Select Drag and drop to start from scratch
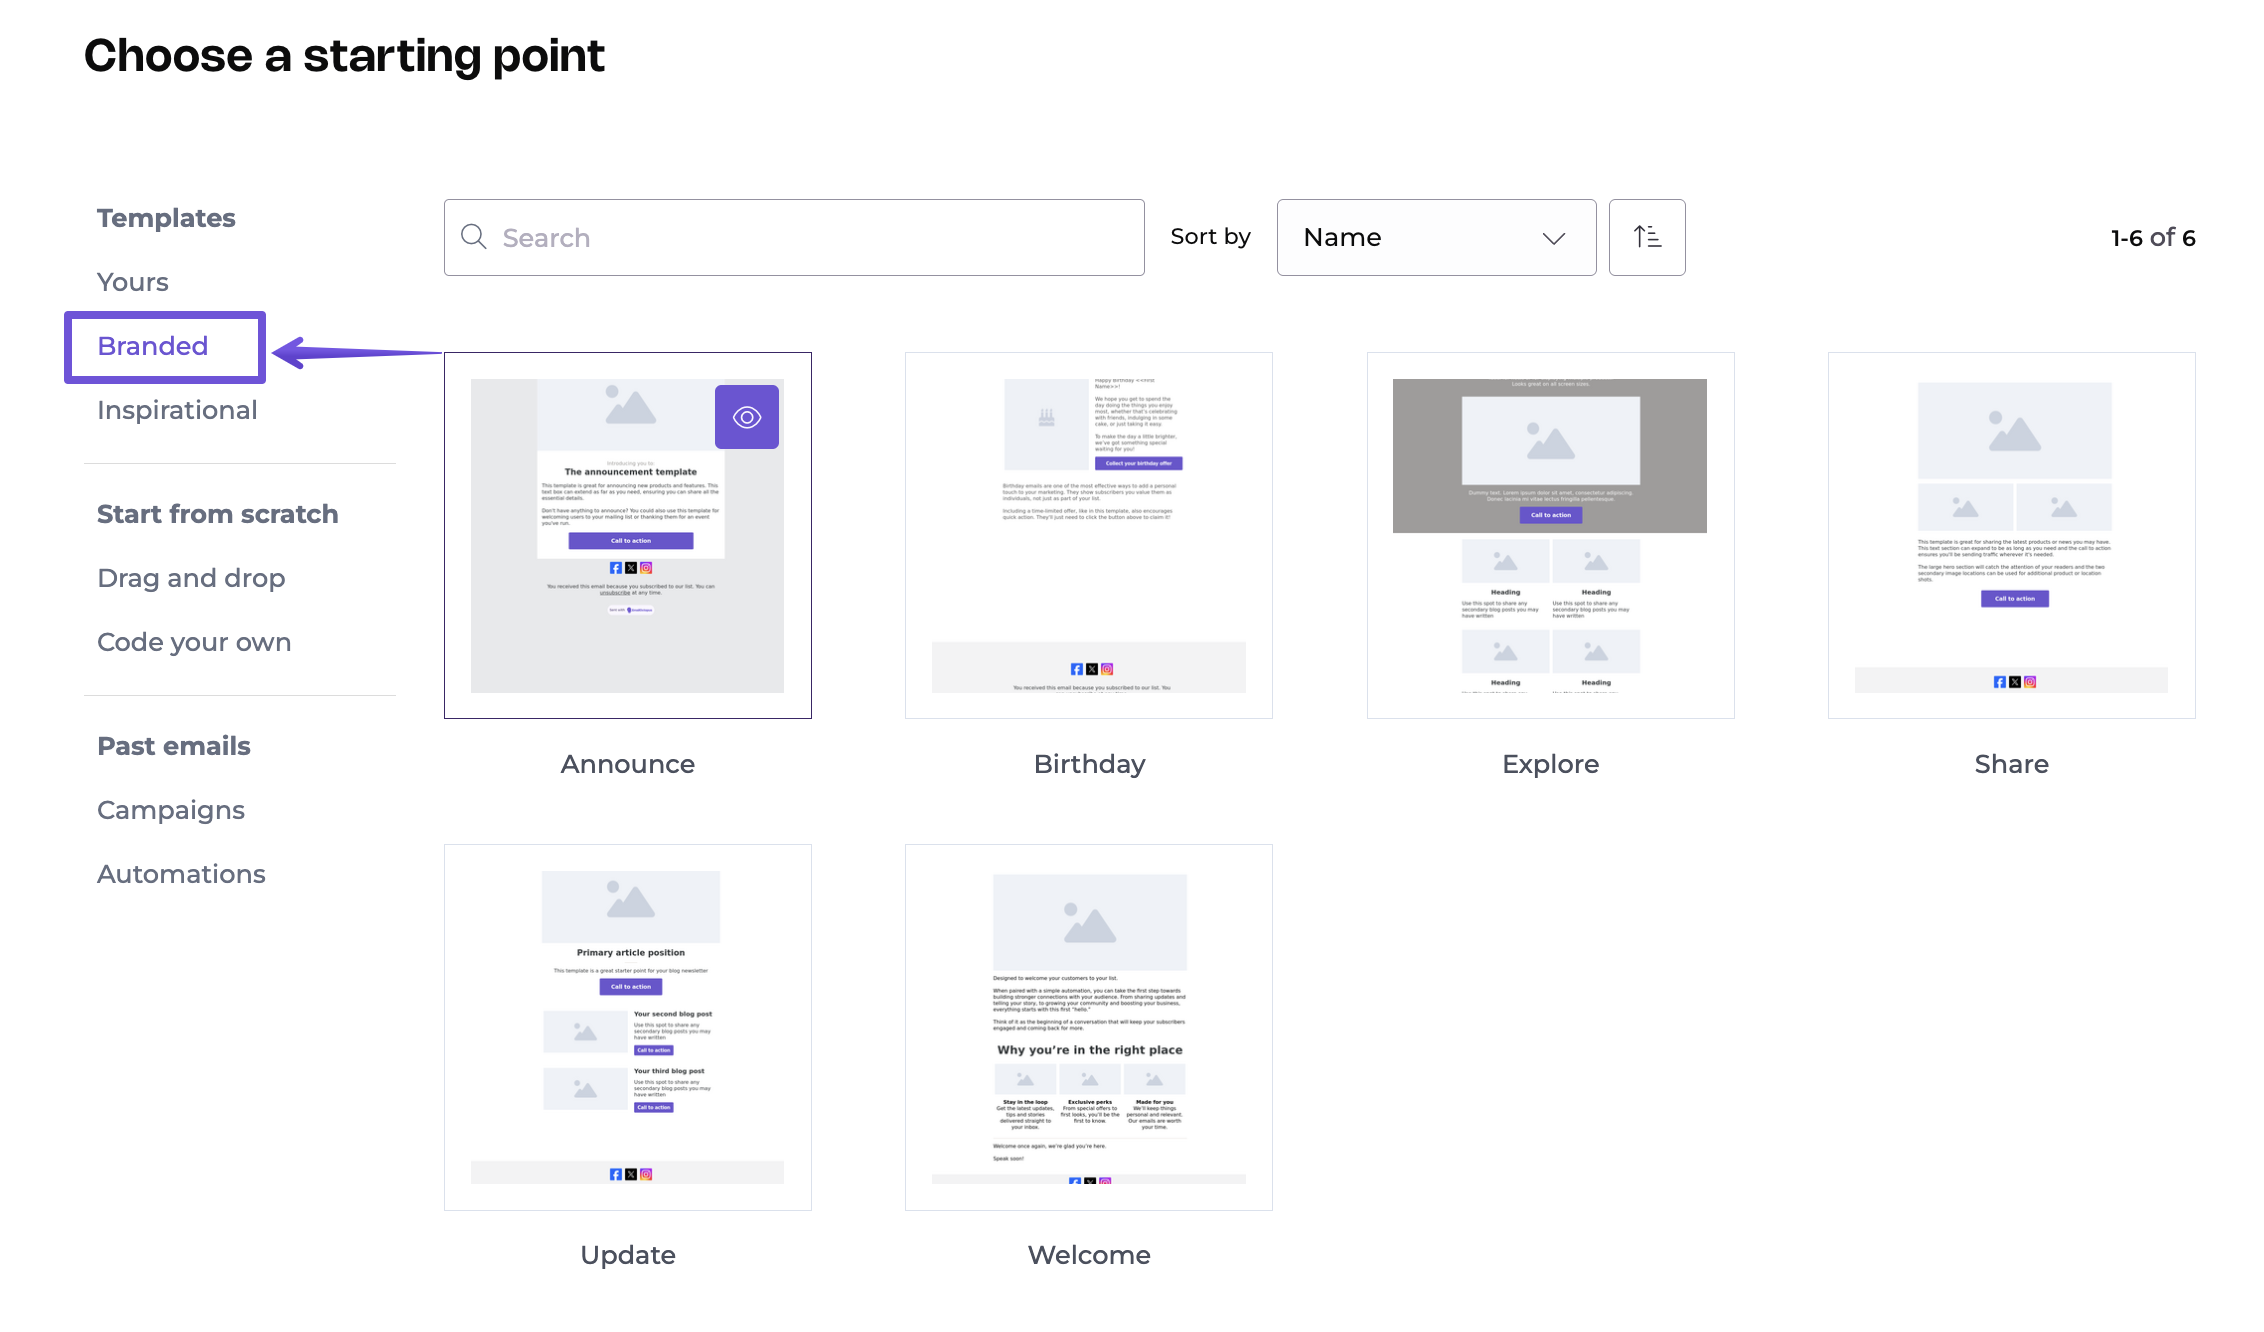2264x1332 pixels. 191,577
